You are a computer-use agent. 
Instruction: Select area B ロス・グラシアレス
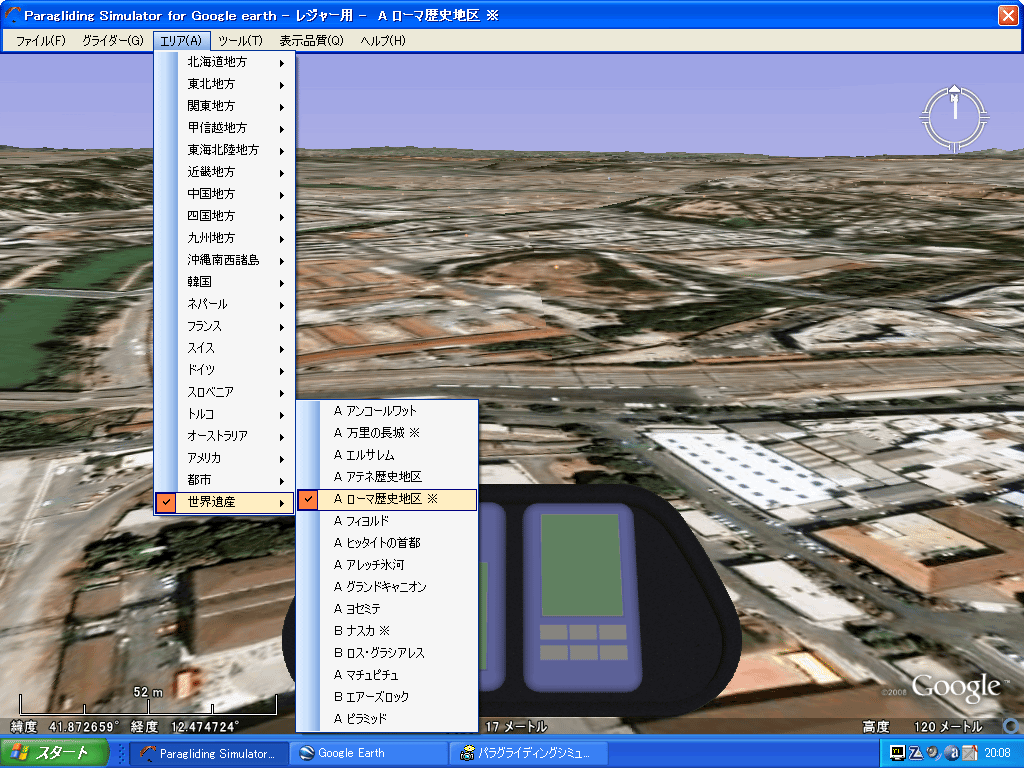387,653
